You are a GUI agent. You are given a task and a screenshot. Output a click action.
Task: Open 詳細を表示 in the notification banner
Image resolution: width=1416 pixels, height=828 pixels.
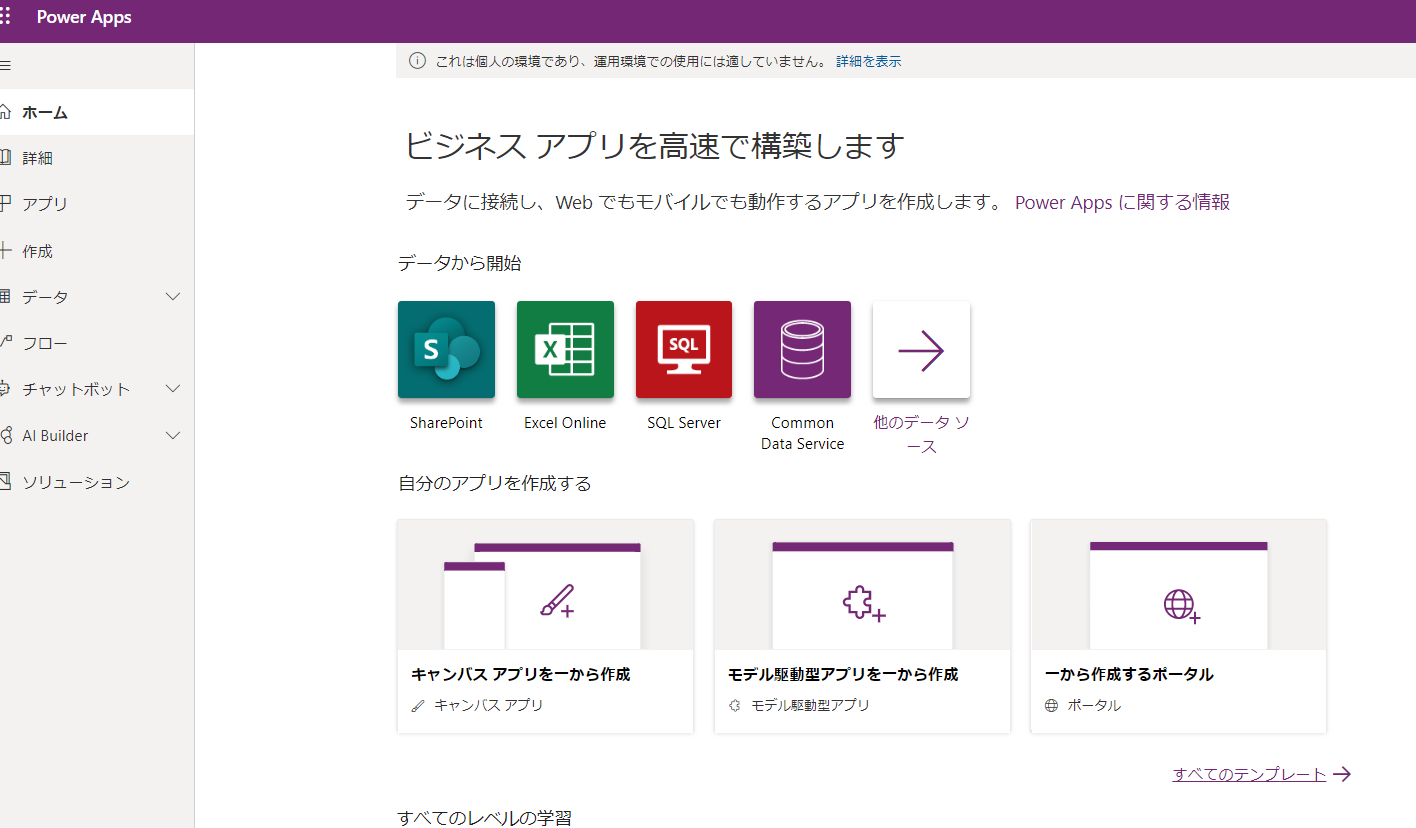pos(866,60)
